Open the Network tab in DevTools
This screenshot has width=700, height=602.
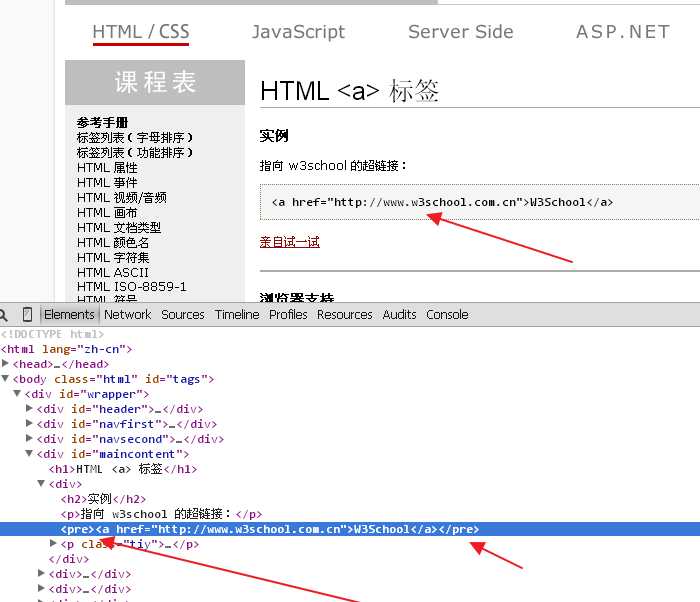click(128, 314)
